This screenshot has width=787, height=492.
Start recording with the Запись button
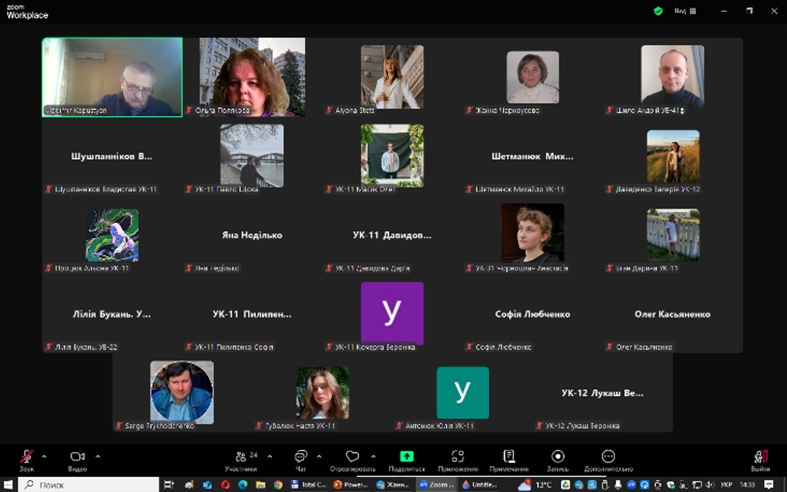coord(558,459)
